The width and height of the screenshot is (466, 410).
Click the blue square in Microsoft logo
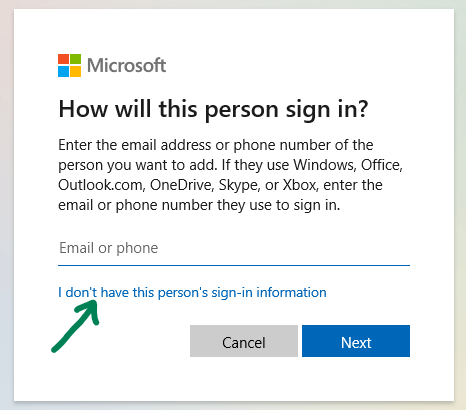point(63,71)
